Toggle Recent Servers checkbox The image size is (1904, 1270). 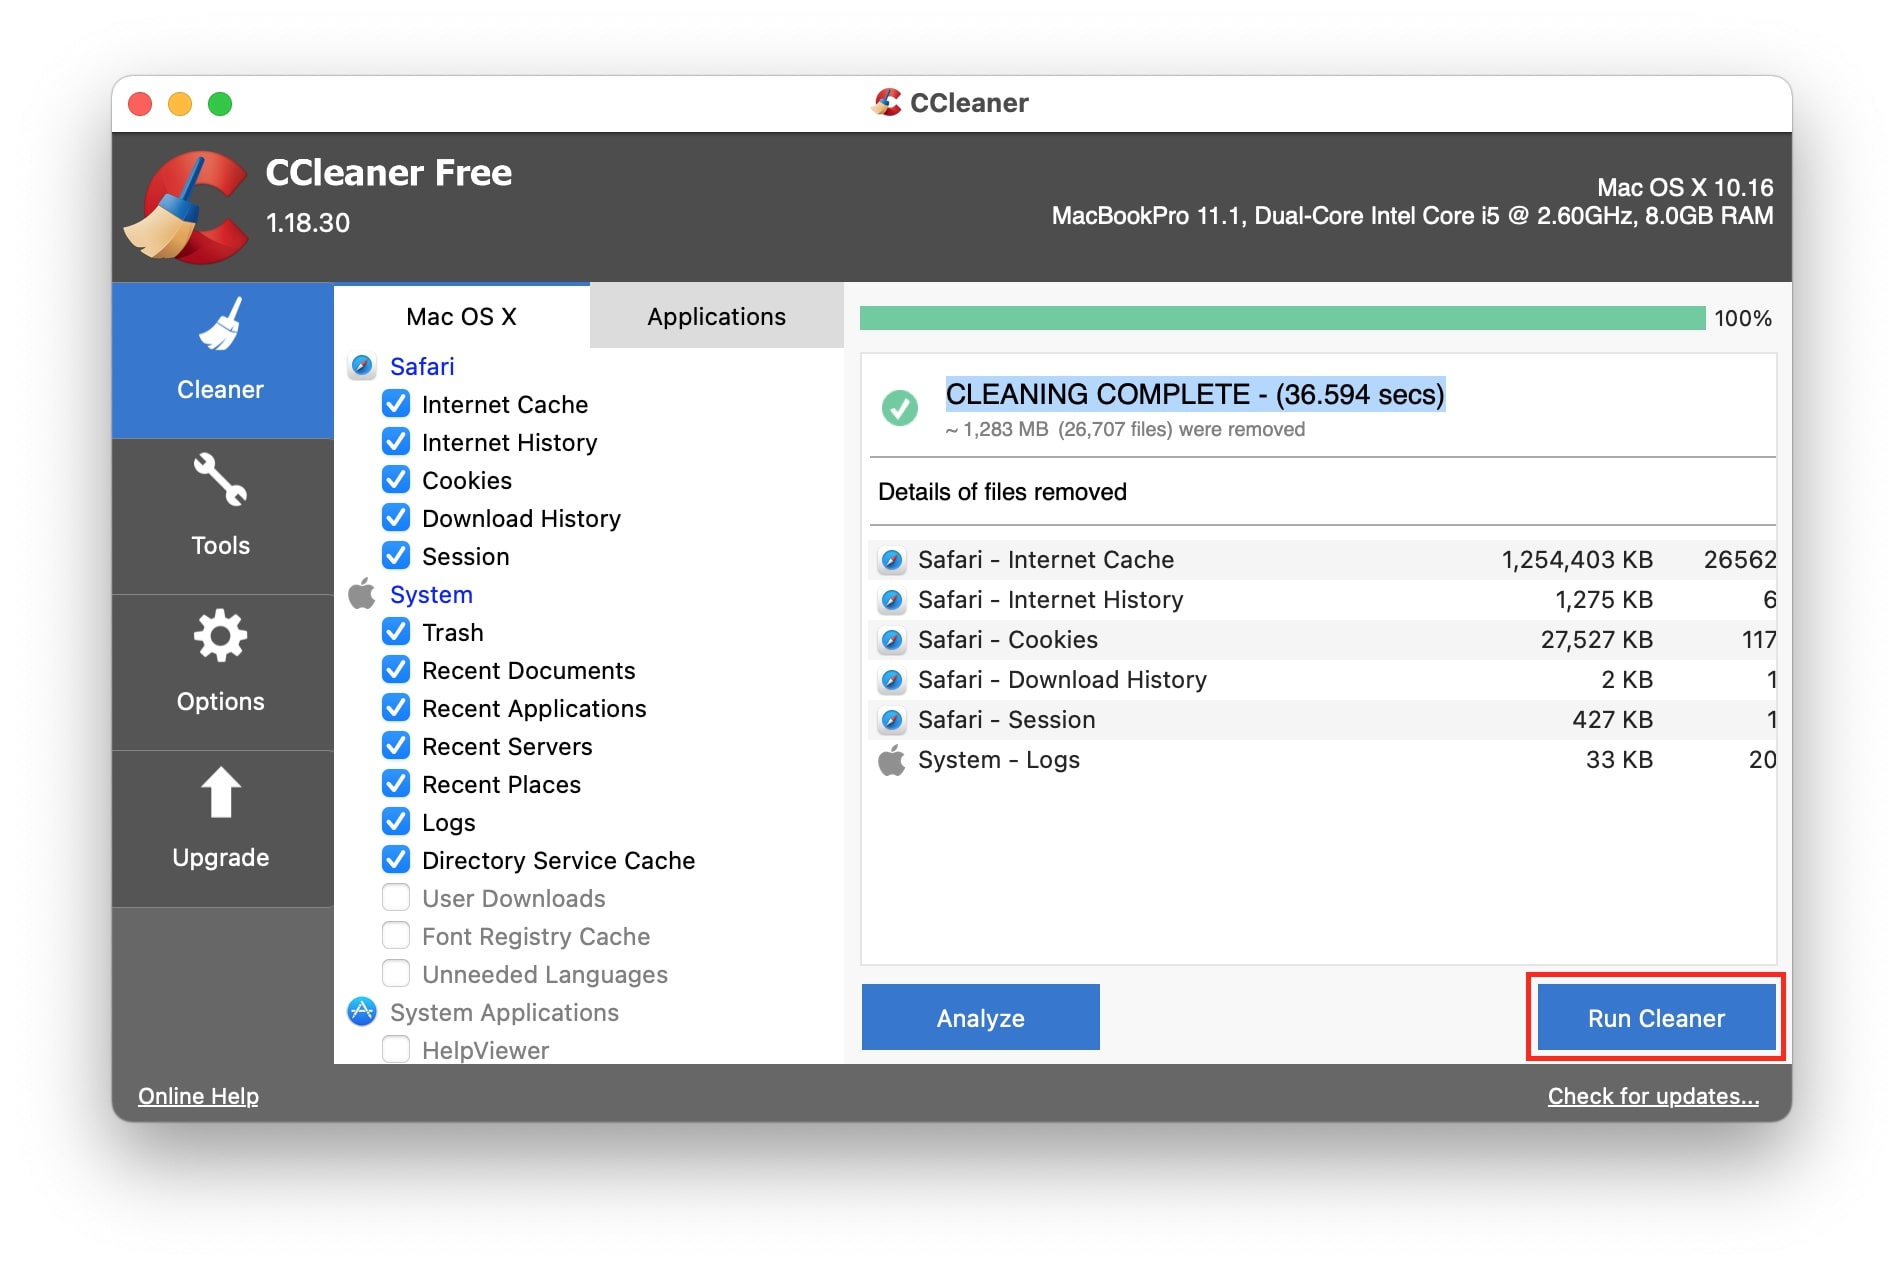396,746
